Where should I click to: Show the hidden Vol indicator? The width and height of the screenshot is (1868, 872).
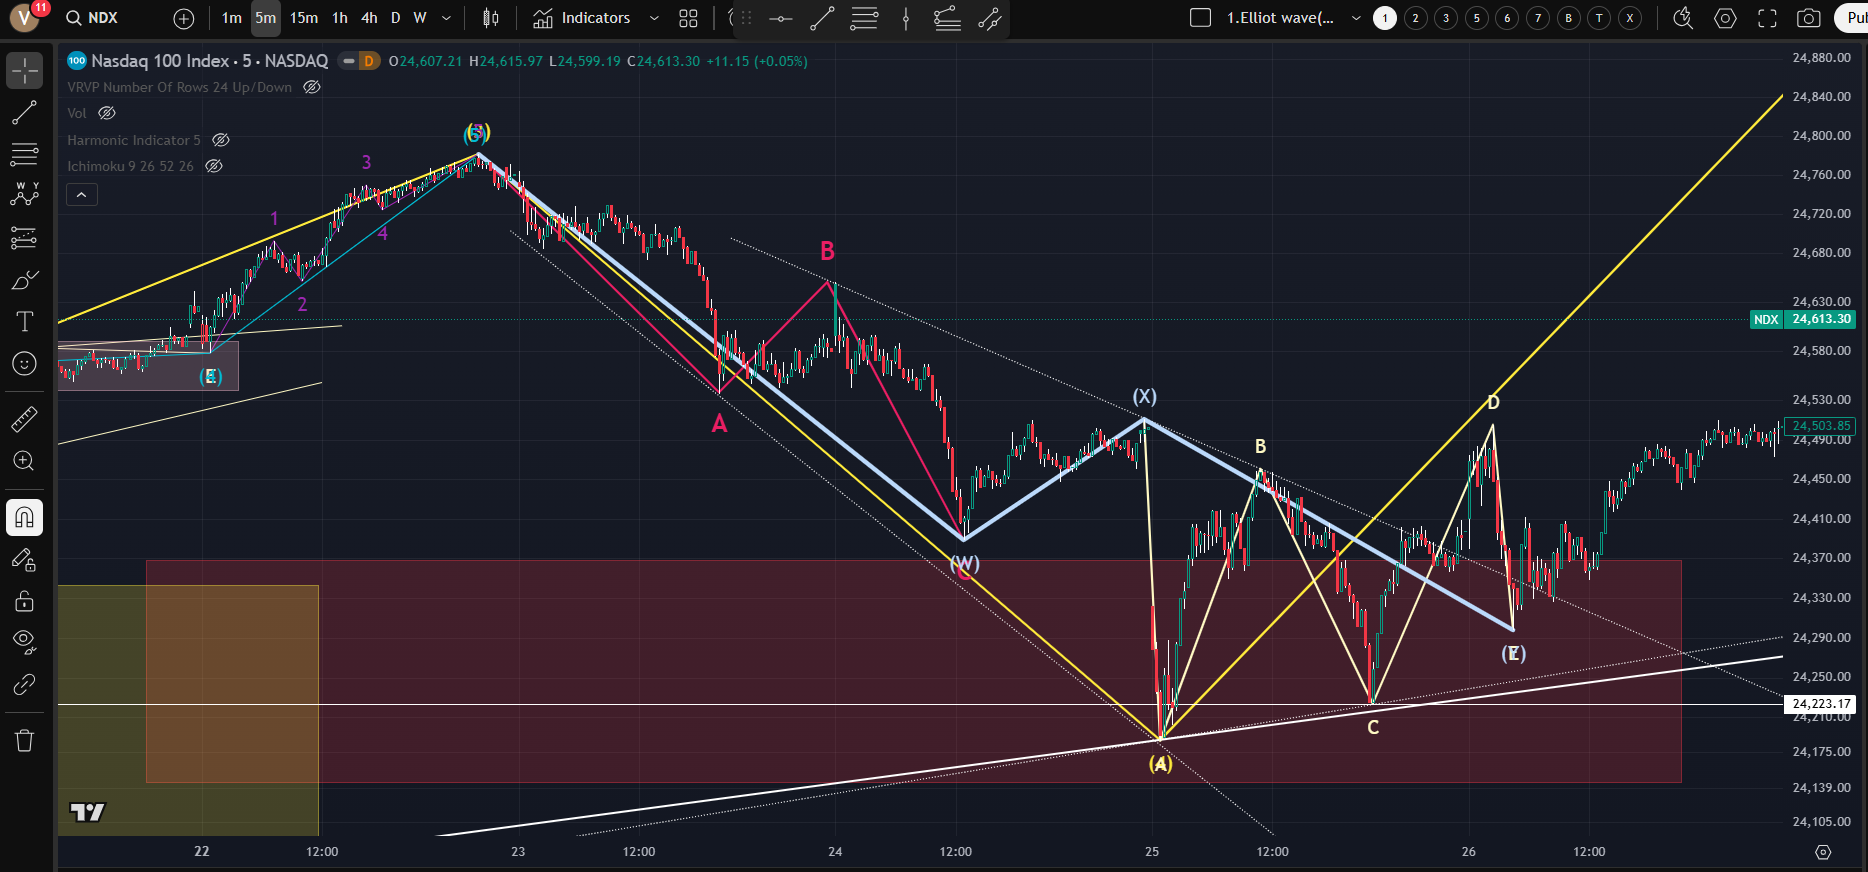tap(107, 113)
